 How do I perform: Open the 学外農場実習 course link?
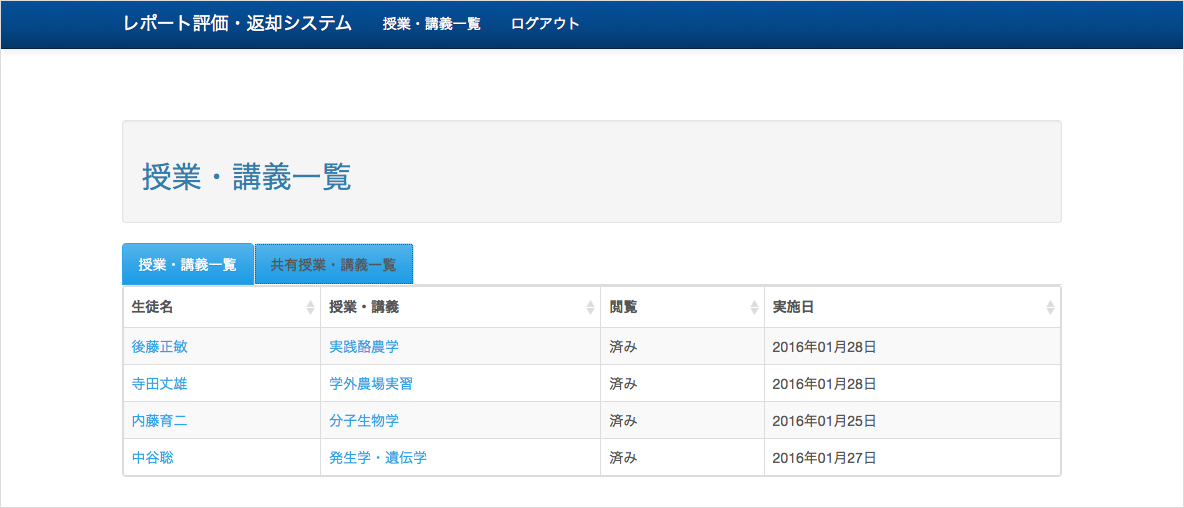point(371,384)
